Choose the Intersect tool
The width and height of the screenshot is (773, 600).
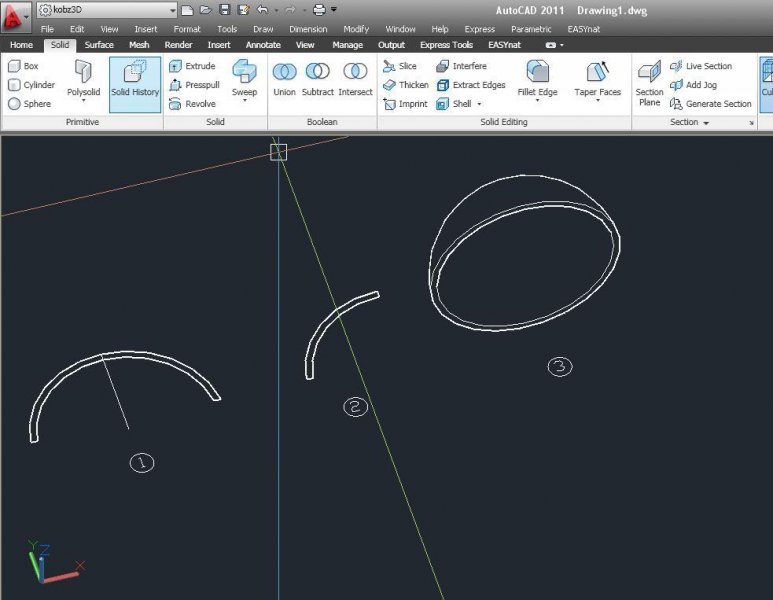[x=354, y=80]
